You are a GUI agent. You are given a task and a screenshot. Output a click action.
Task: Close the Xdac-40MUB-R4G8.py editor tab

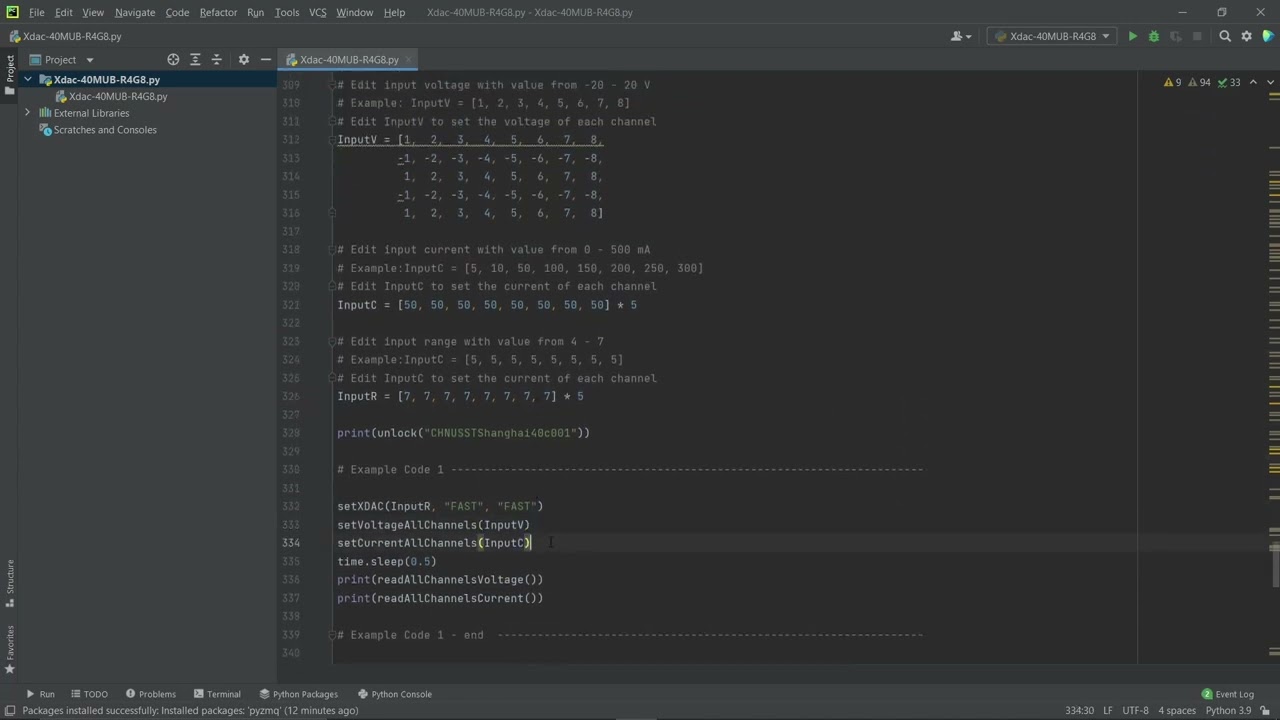coord(409,59)
